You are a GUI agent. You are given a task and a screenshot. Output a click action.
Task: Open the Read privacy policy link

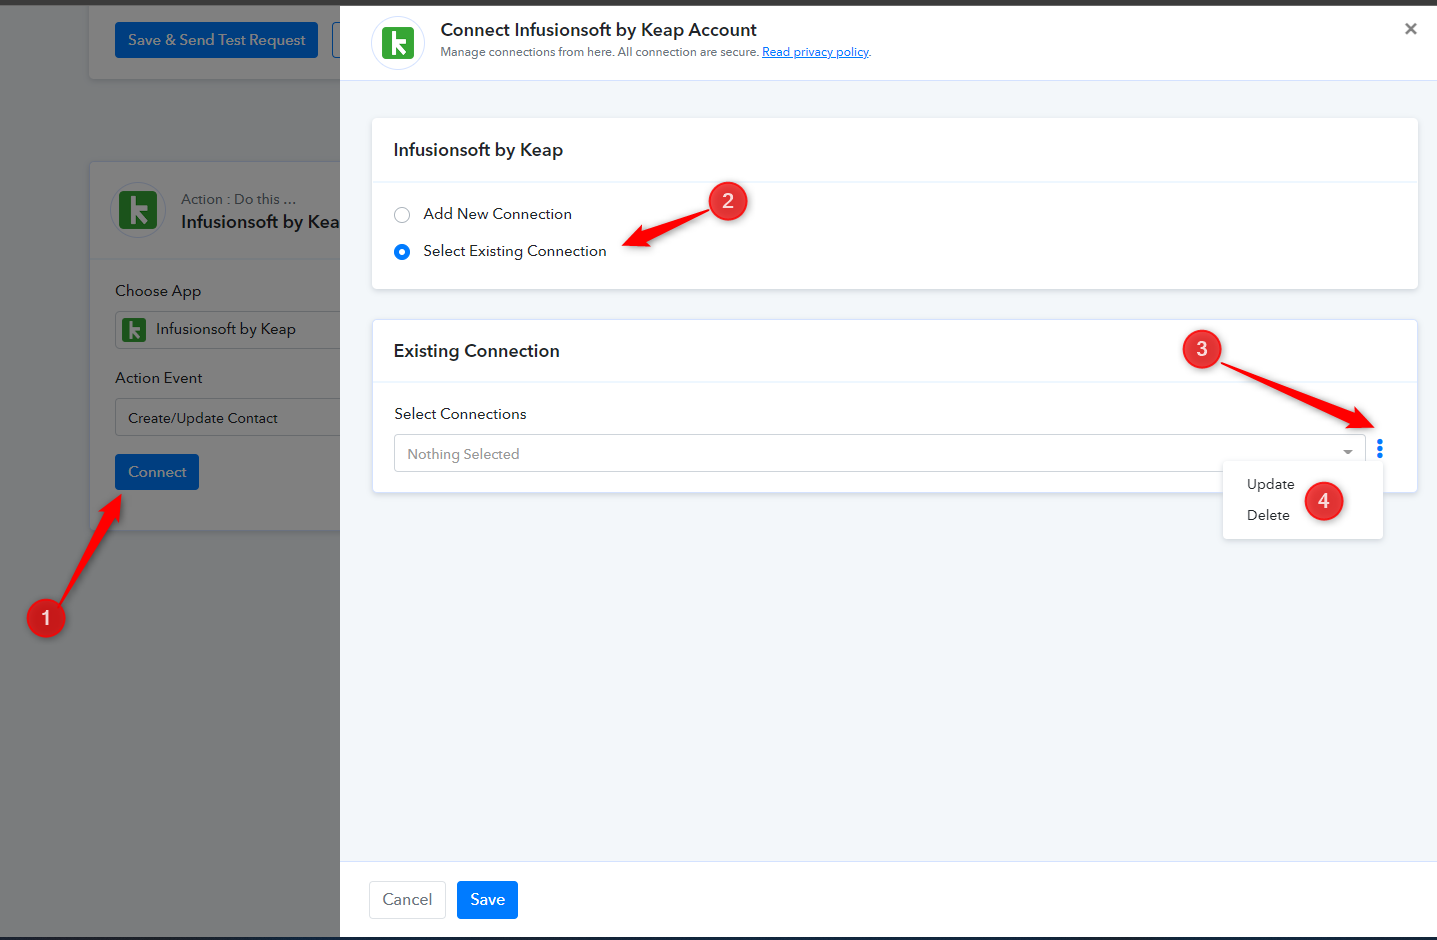(x=815, y=52)
